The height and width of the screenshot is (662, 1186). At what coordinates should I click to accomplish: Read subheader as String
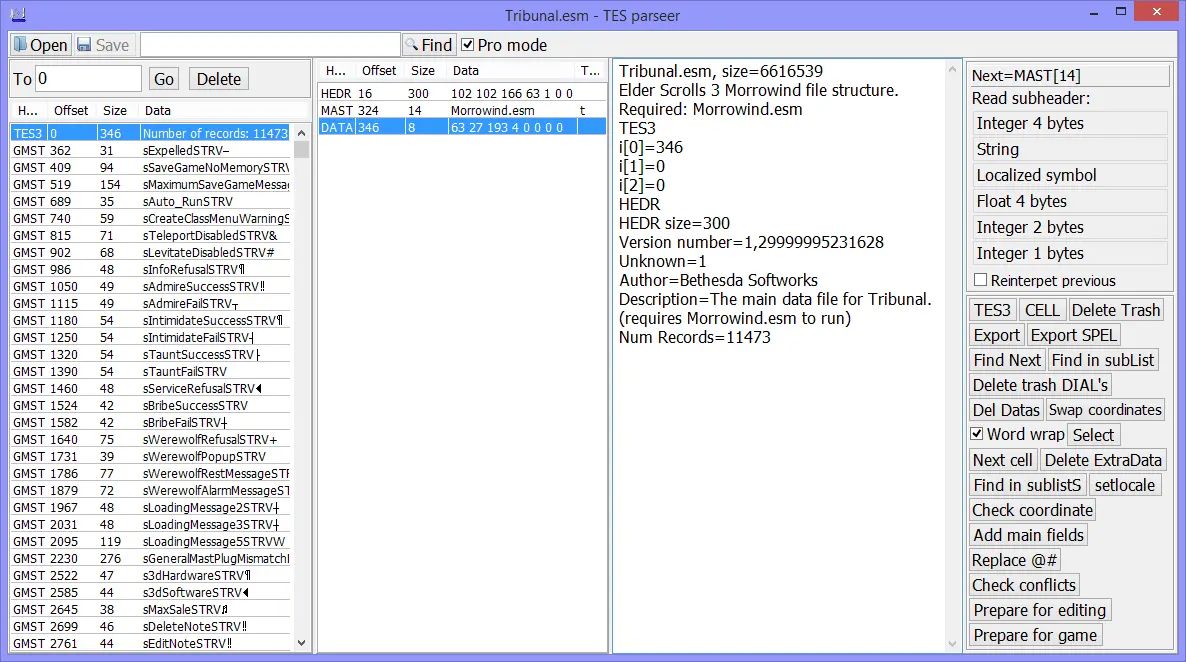click(1070, 149)
